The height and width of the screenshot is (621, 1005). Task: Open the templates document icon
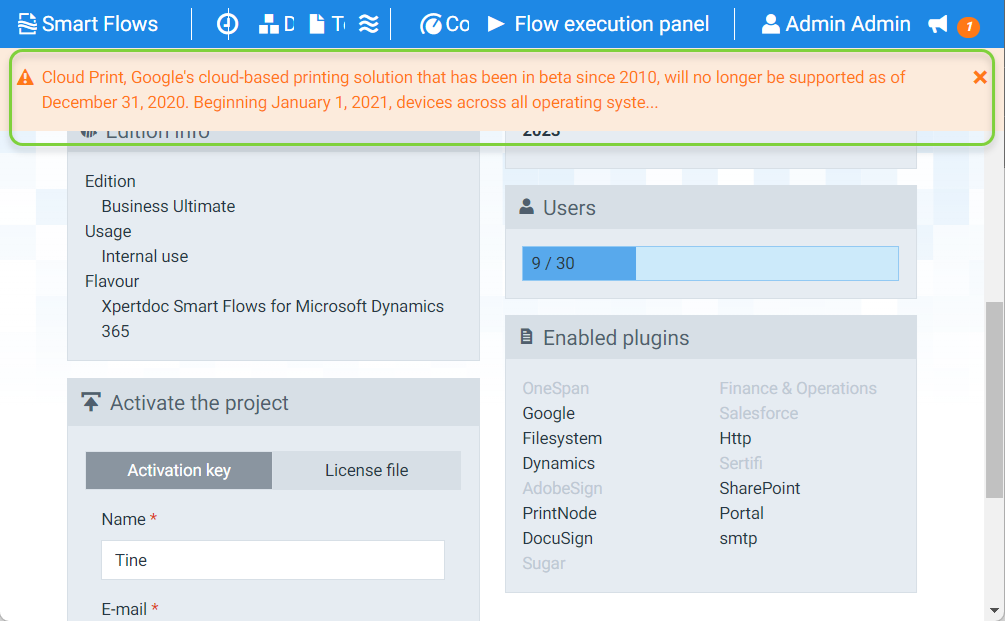pos(327,24)
